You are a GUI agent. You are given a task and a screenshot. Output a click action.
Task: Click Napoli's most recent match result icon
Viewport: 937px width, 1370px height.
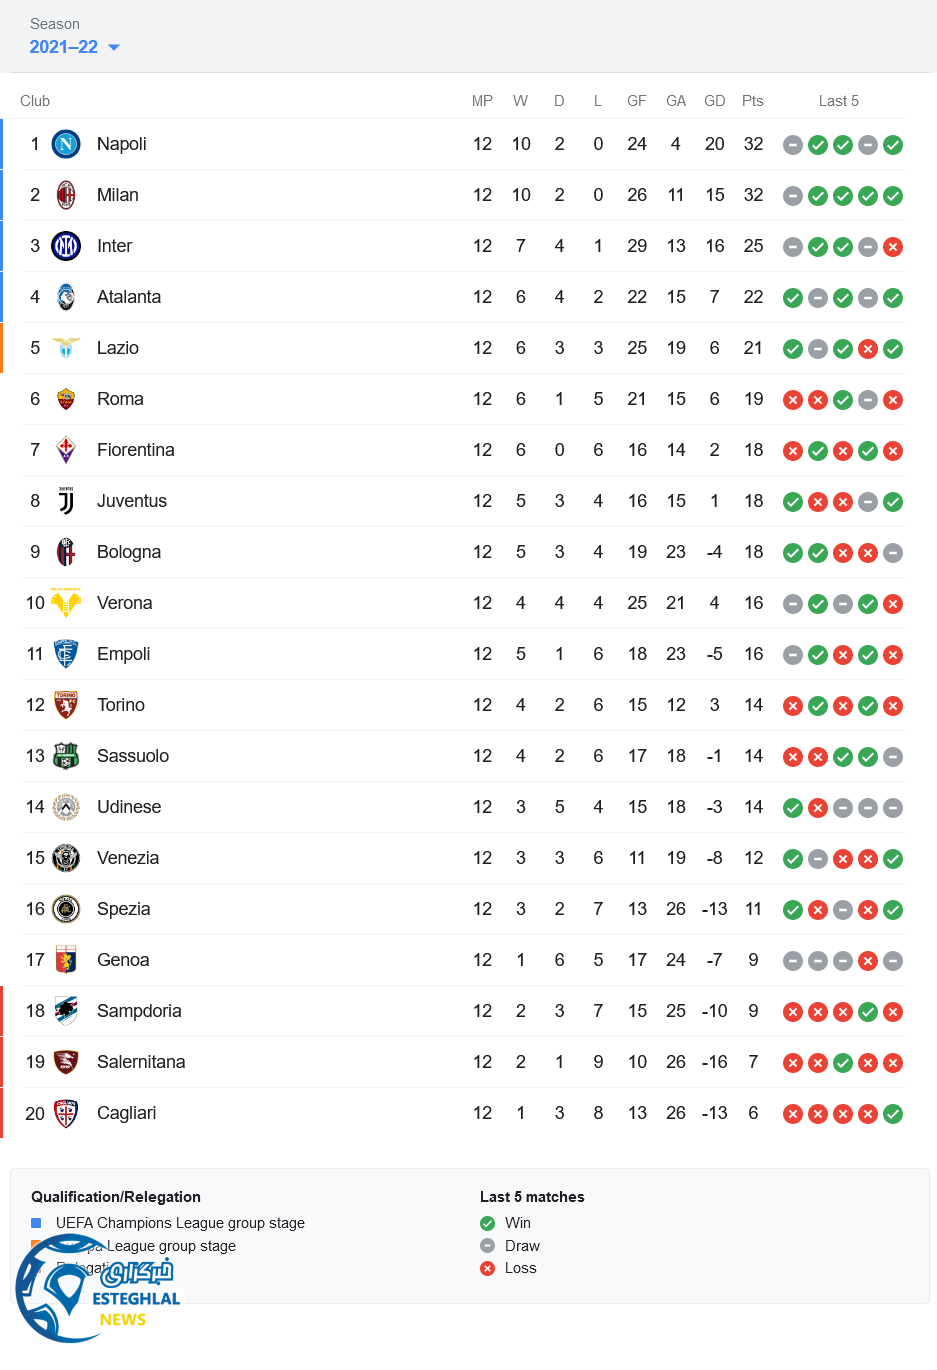click(x=893, y=145)
